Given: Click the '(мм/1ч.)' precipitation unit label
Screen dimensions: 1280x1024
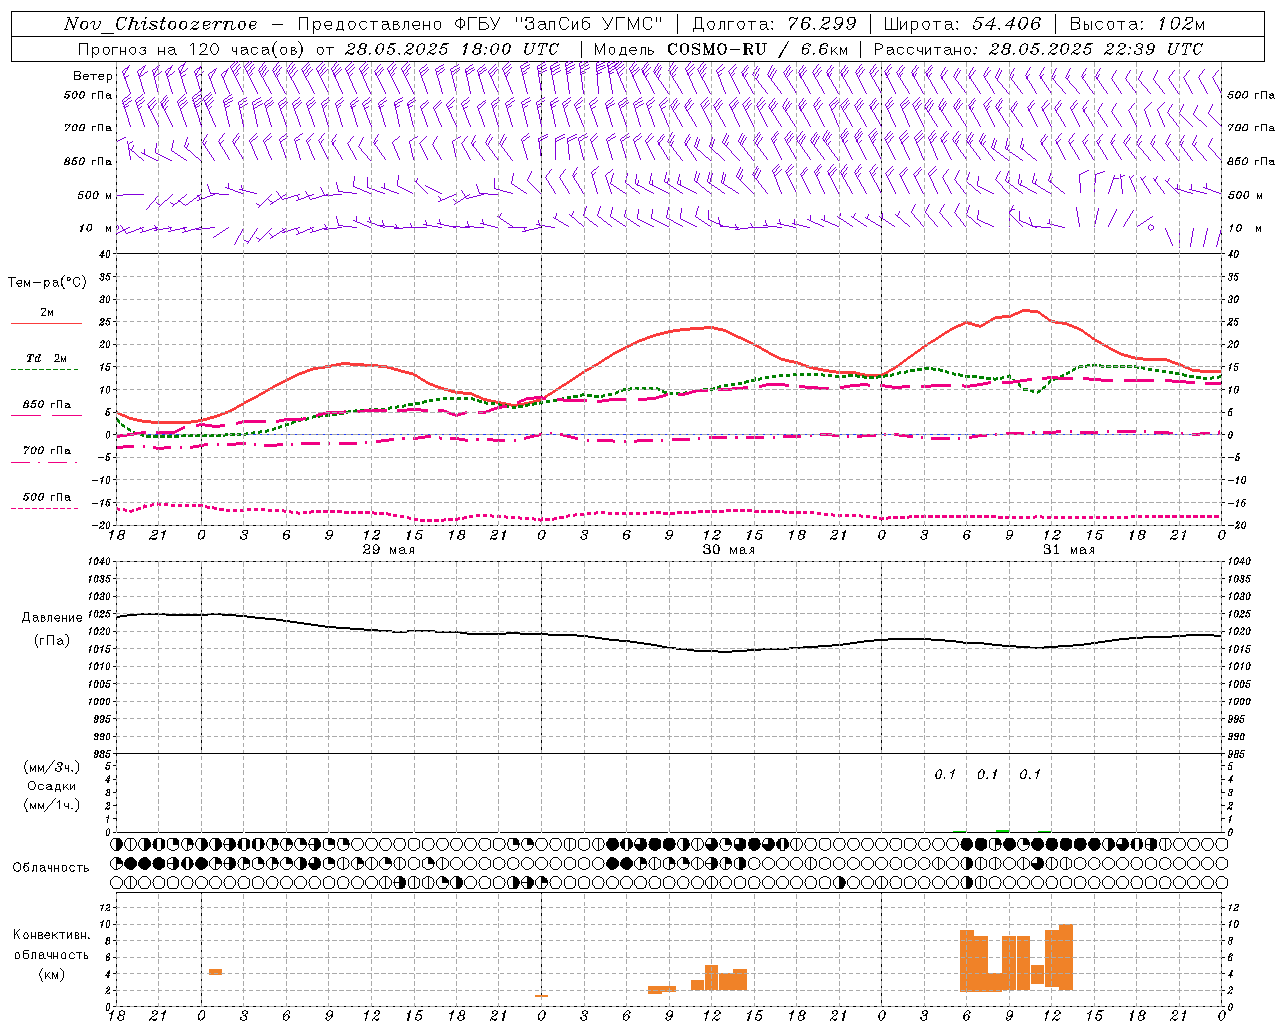Looking at the screenshot, I should tap(52, 805).
